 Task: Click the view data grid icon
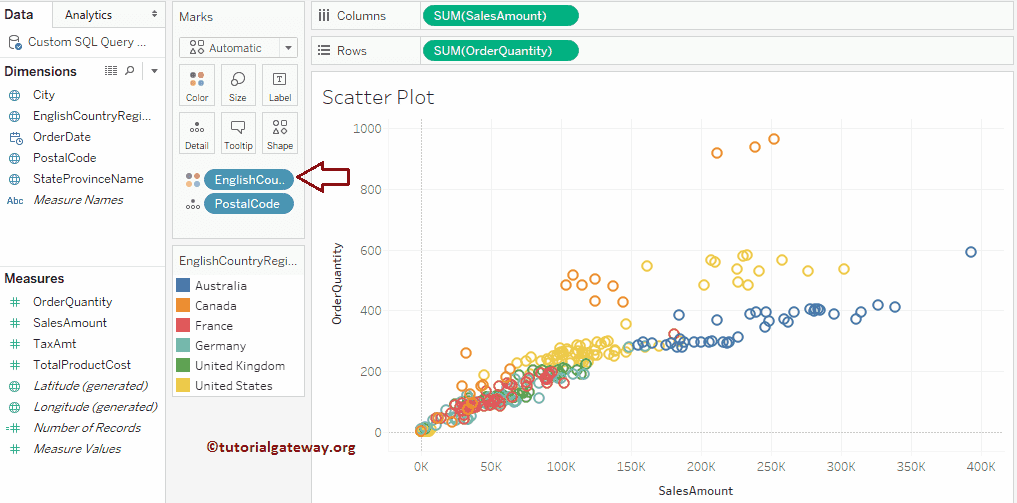111,71
